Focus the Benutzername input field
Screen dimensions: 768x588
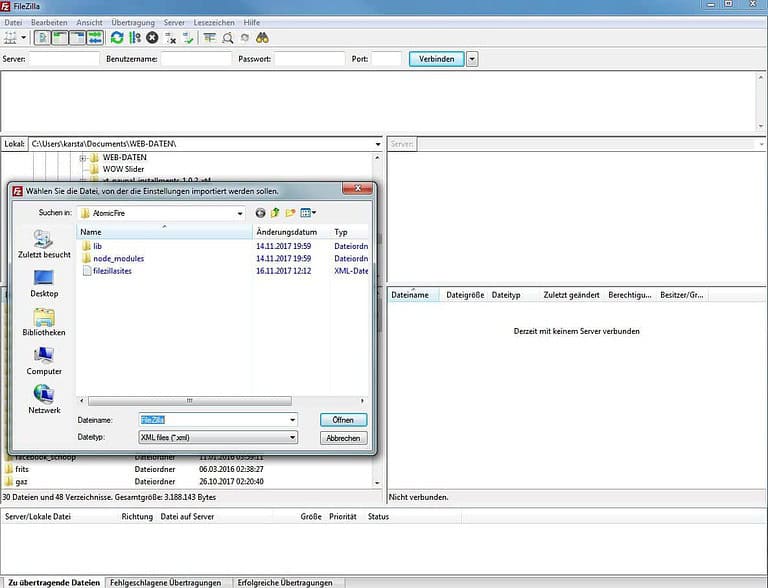click(x=196, y=59)
